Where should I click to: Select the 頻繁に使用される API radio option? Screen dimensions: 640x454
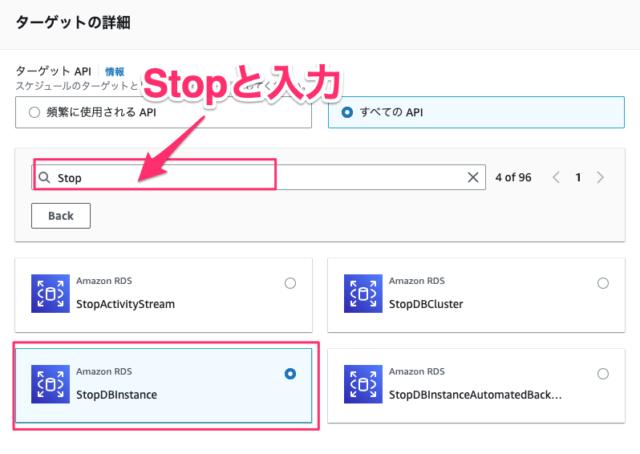coord(35,113)
